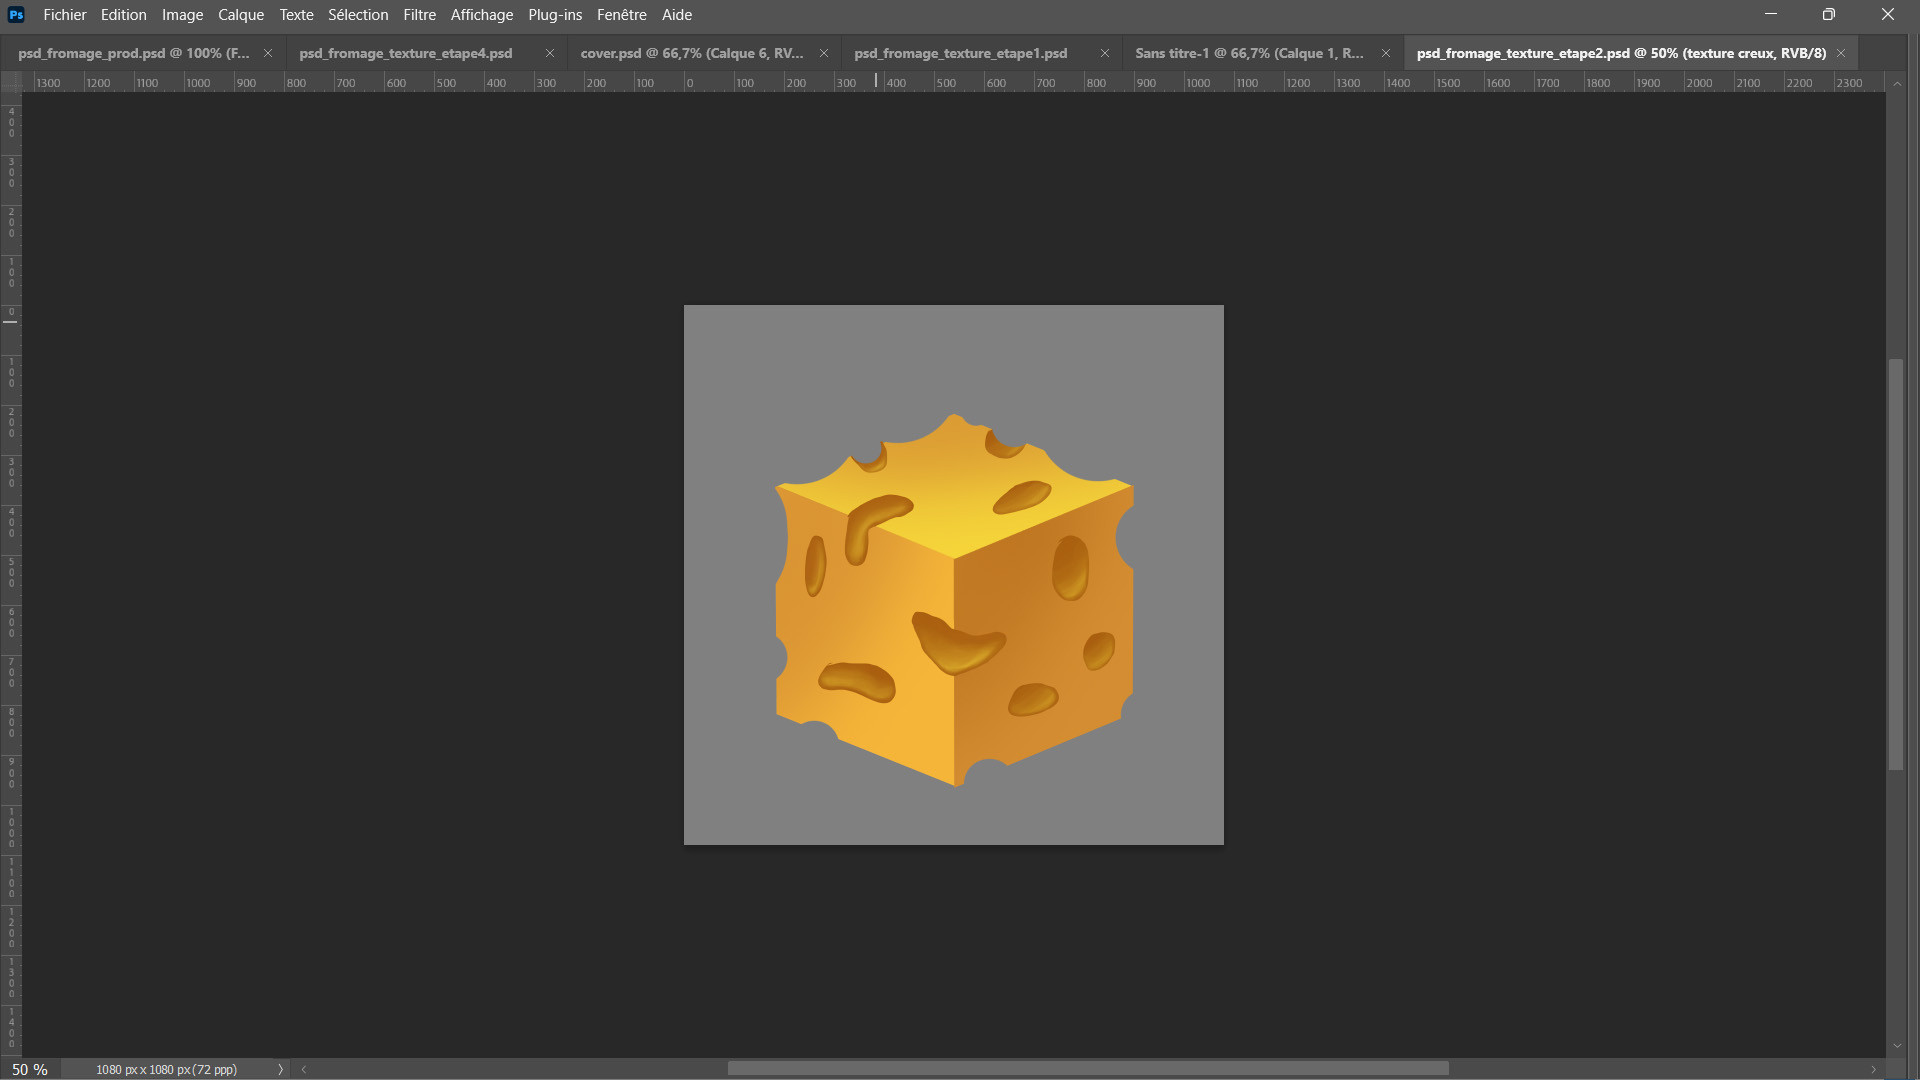Click the horizontal scrollbar right arrow
This screenshot has height=1080, width=1920.
1874,1069
